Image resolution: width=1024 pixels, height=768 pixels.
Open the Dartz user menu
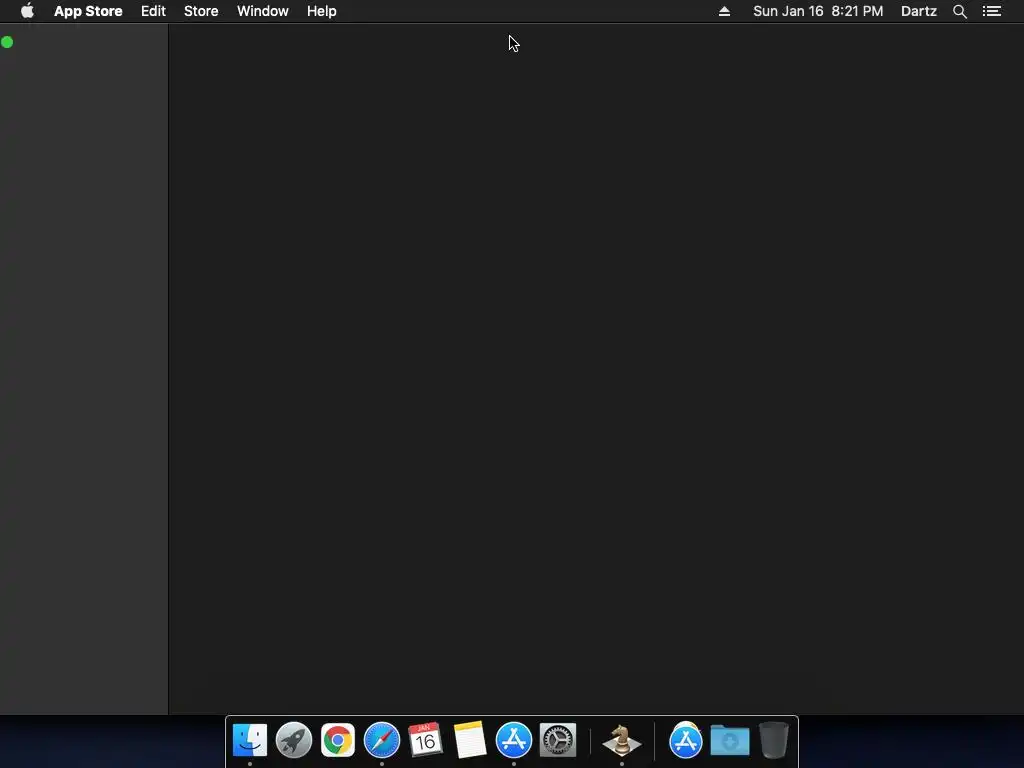point(919,11)
